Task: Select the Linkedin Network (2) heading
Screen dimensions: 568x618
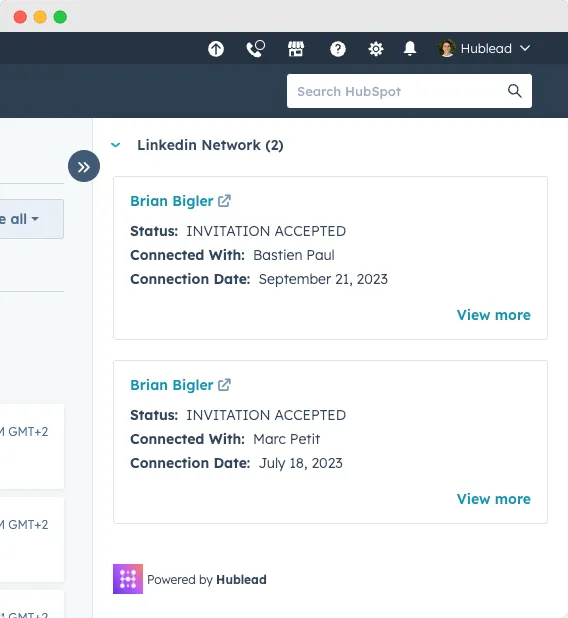Action: click(210, 145)
